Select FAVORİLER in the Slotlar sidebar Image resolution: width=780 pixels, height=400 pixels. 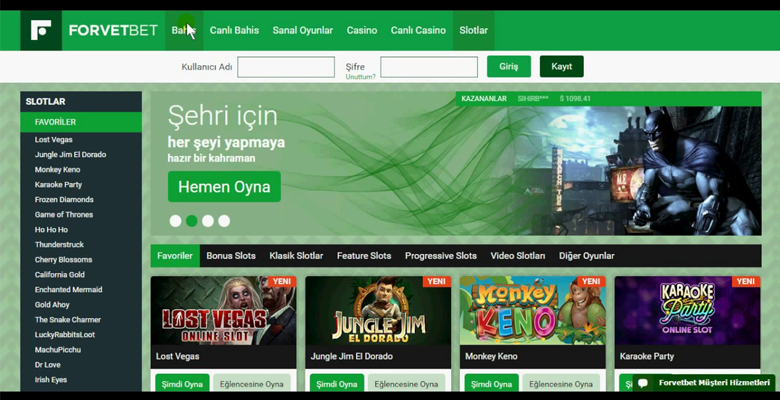(81, 122)
